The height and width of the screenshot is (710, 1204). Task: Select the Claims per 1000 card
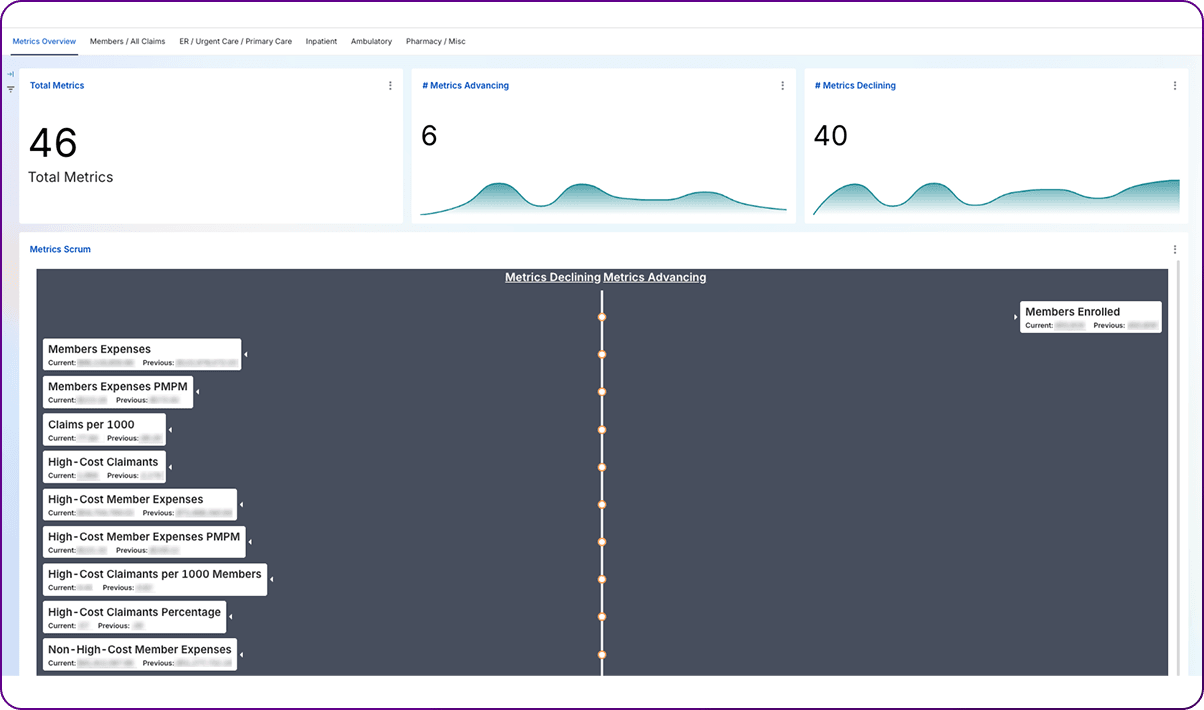[x=105, y=430]
